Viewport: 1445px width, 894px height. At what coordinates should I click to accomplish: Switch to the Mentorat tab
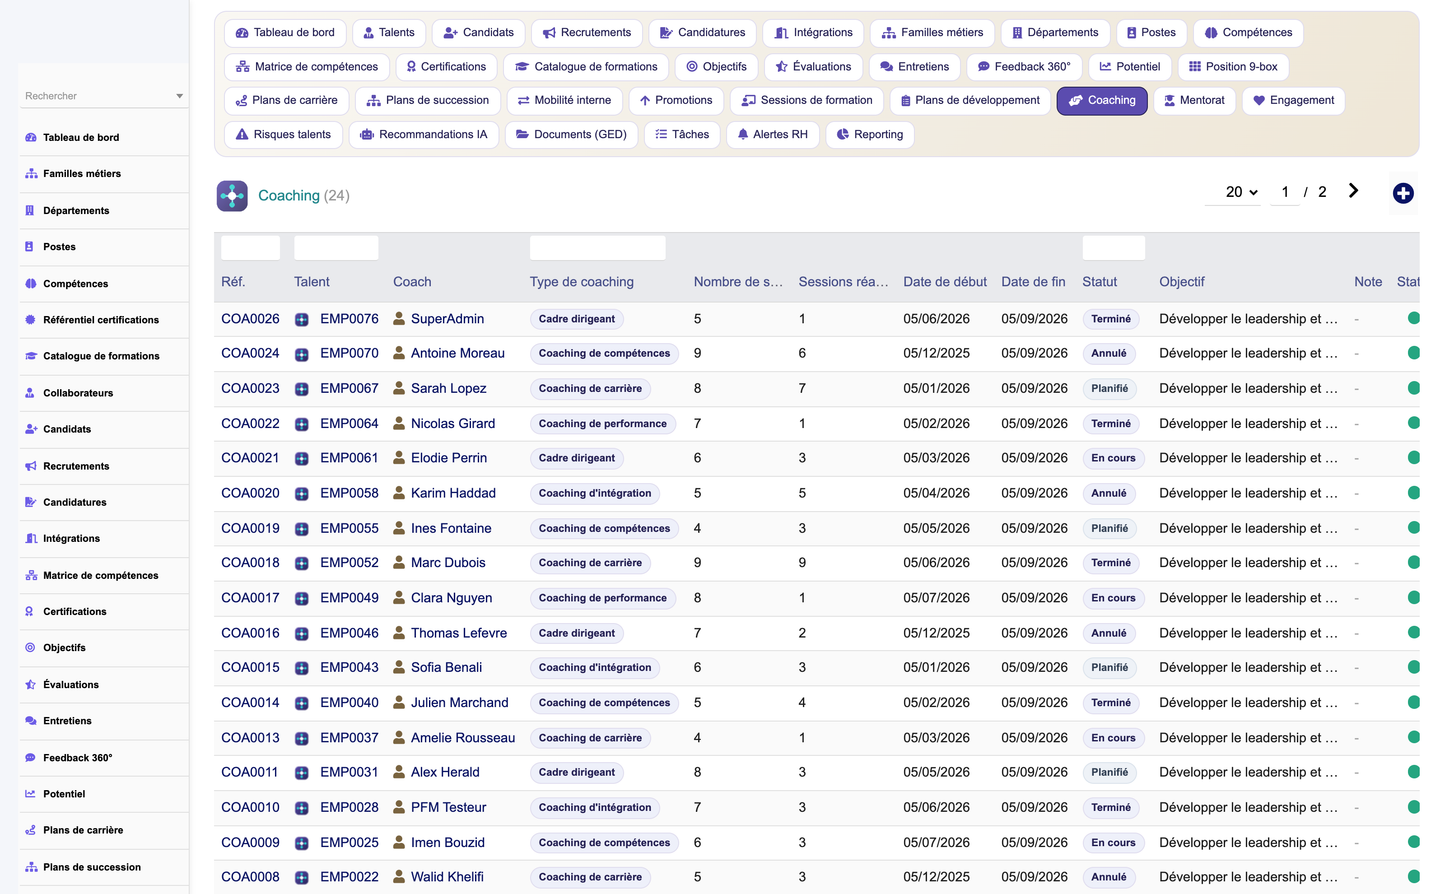point(1194,100)
